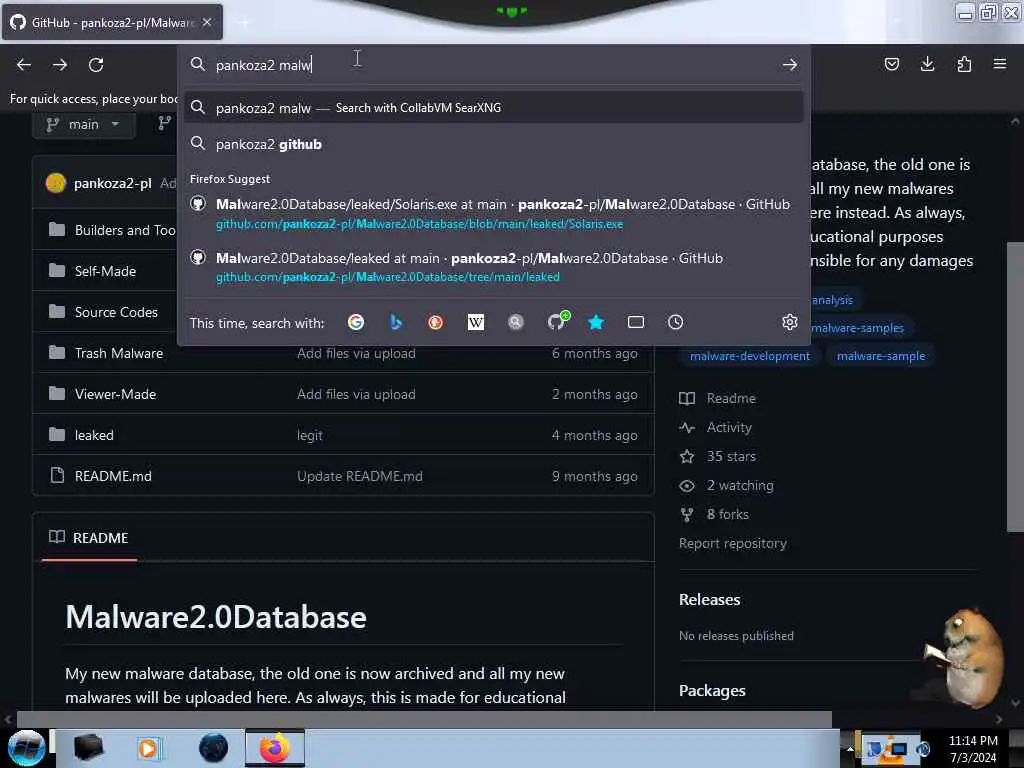Open the Packages heading link
This screenshot has width=1024, height=768.
pyautogui.click(x=712, y=690)
